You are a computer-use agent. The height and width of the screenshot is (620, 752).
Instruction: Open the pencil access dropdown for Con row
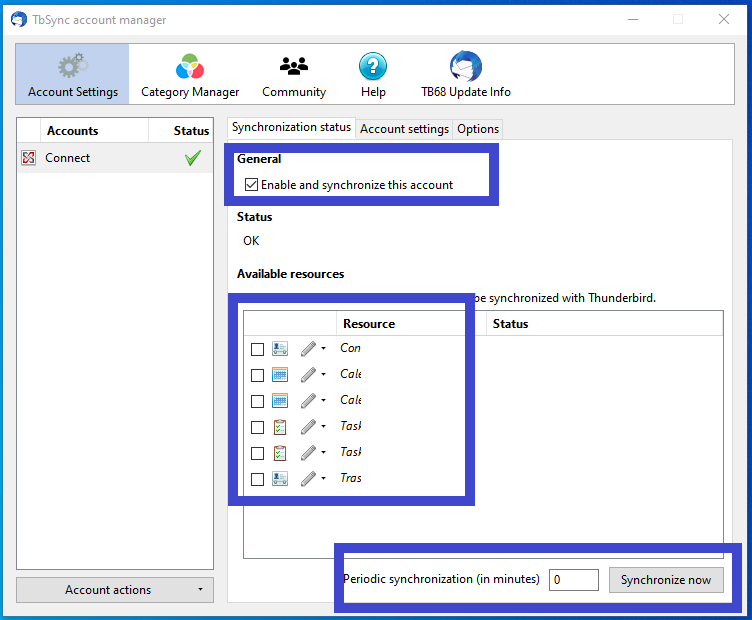coord(313,349)
